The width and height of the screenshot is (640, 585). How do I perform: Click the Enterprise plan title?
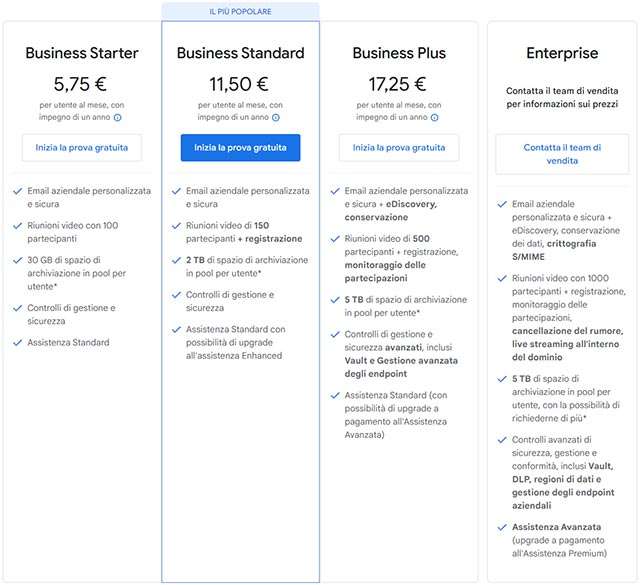coord(562,53)
